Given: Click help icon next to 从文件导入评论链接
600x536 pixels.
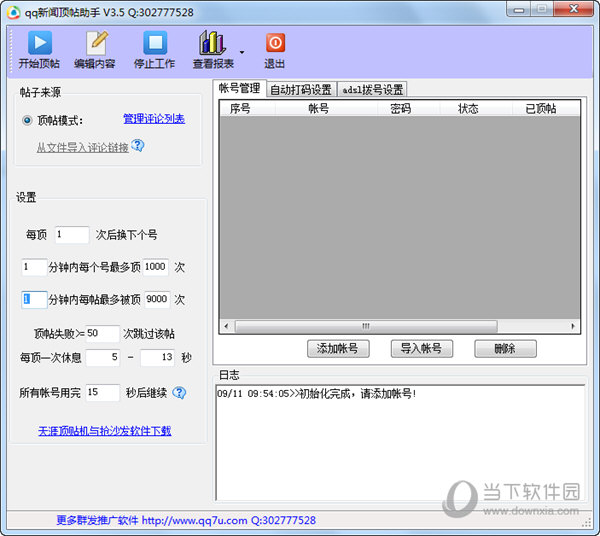Looking at the screenshot, I should (x=137, y=145).
